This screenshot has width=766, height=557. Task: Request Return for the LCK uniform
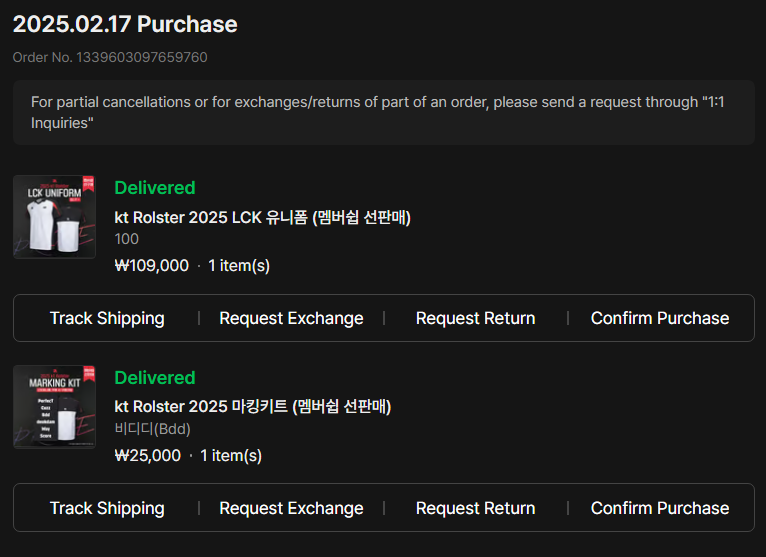[475, 318]
